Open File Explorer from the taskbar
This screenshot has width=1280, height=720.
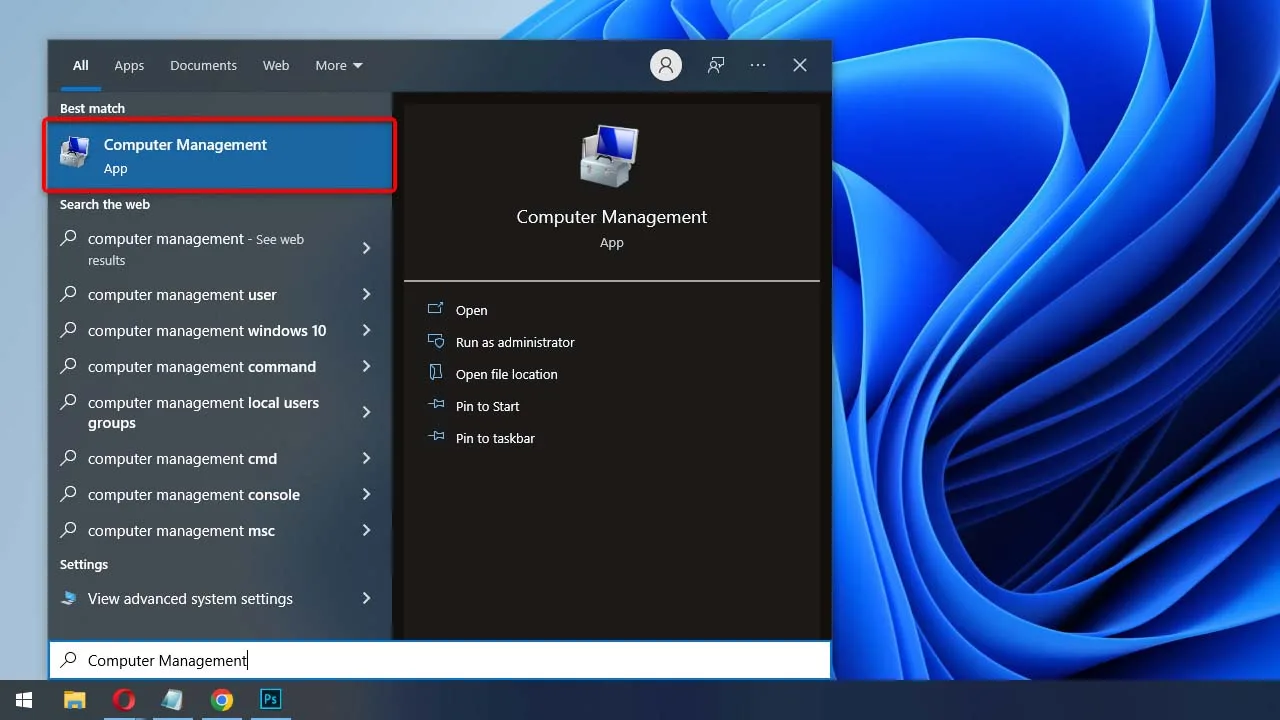pos(75,700)
